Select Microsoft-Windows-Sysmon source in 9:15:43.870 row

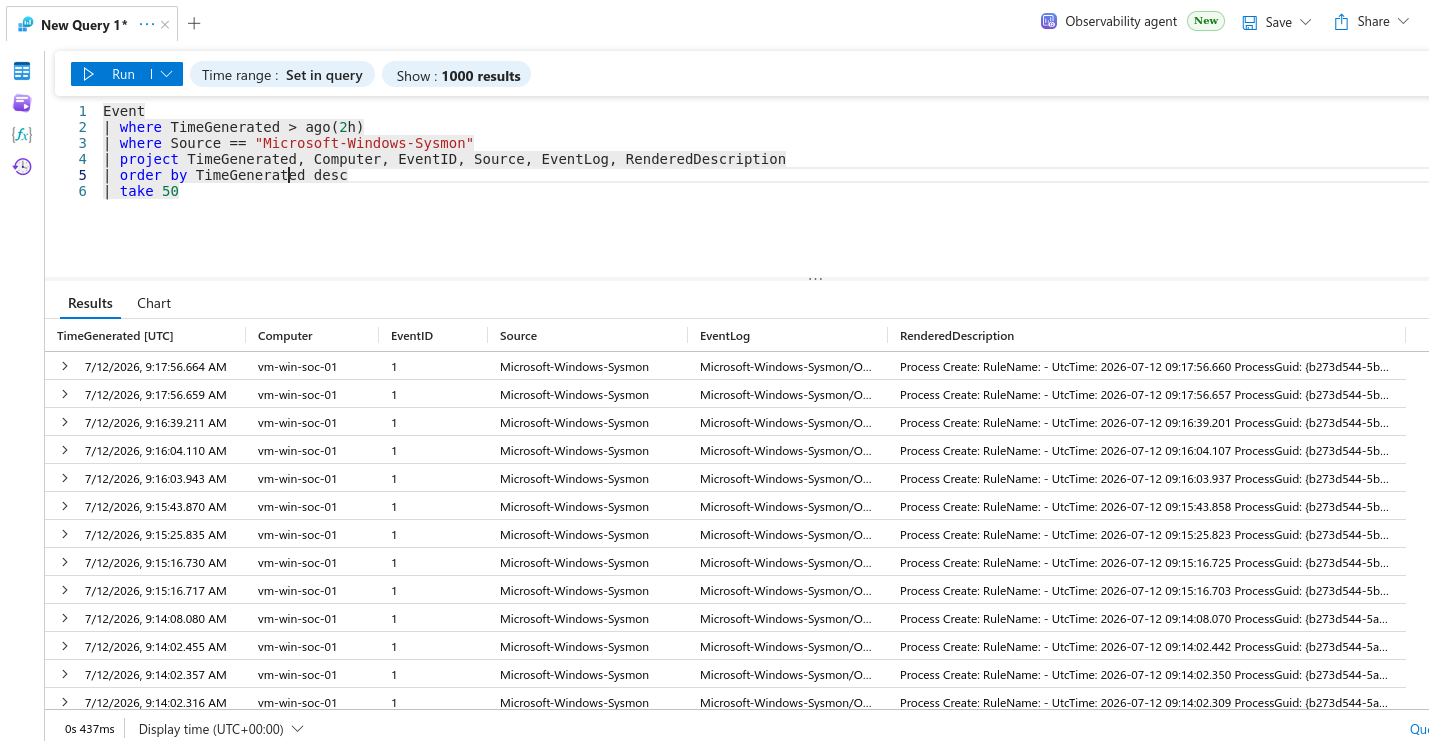click(x=574, y=507)
